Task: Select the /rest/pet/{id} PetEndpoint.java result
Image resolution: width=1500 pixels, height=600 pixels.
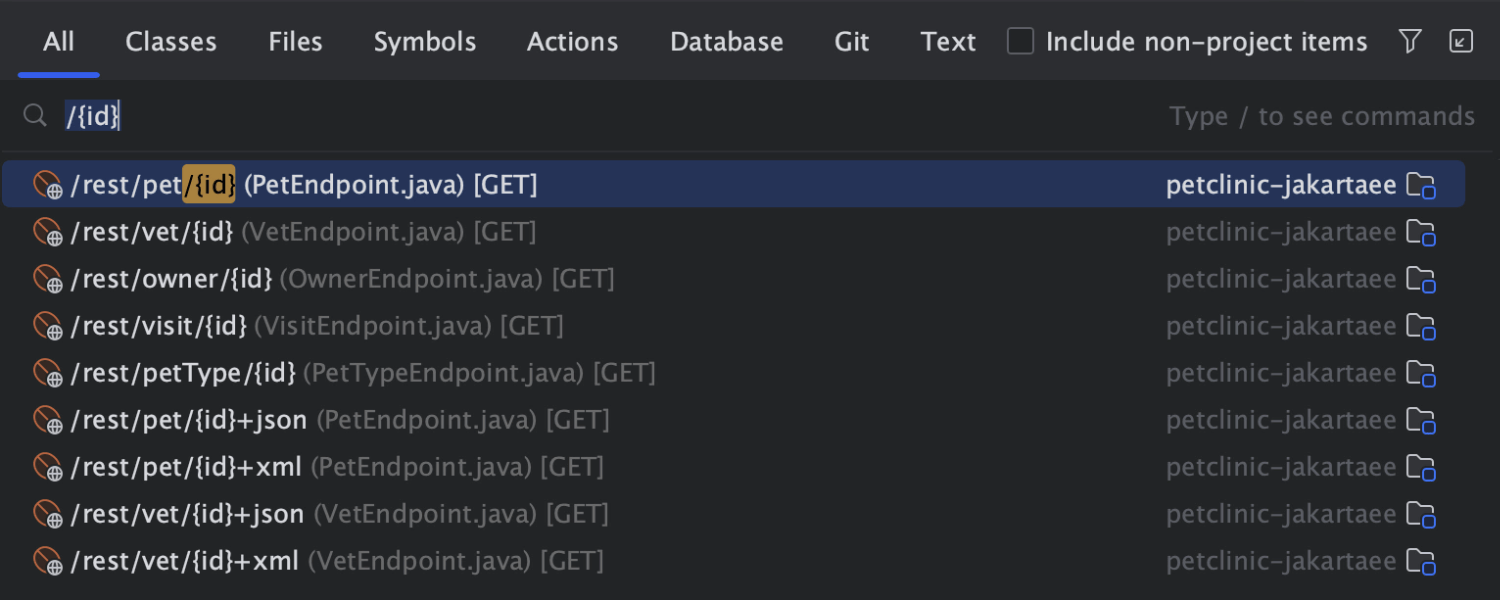Action: pyautogui.click(x=304, y=185)
